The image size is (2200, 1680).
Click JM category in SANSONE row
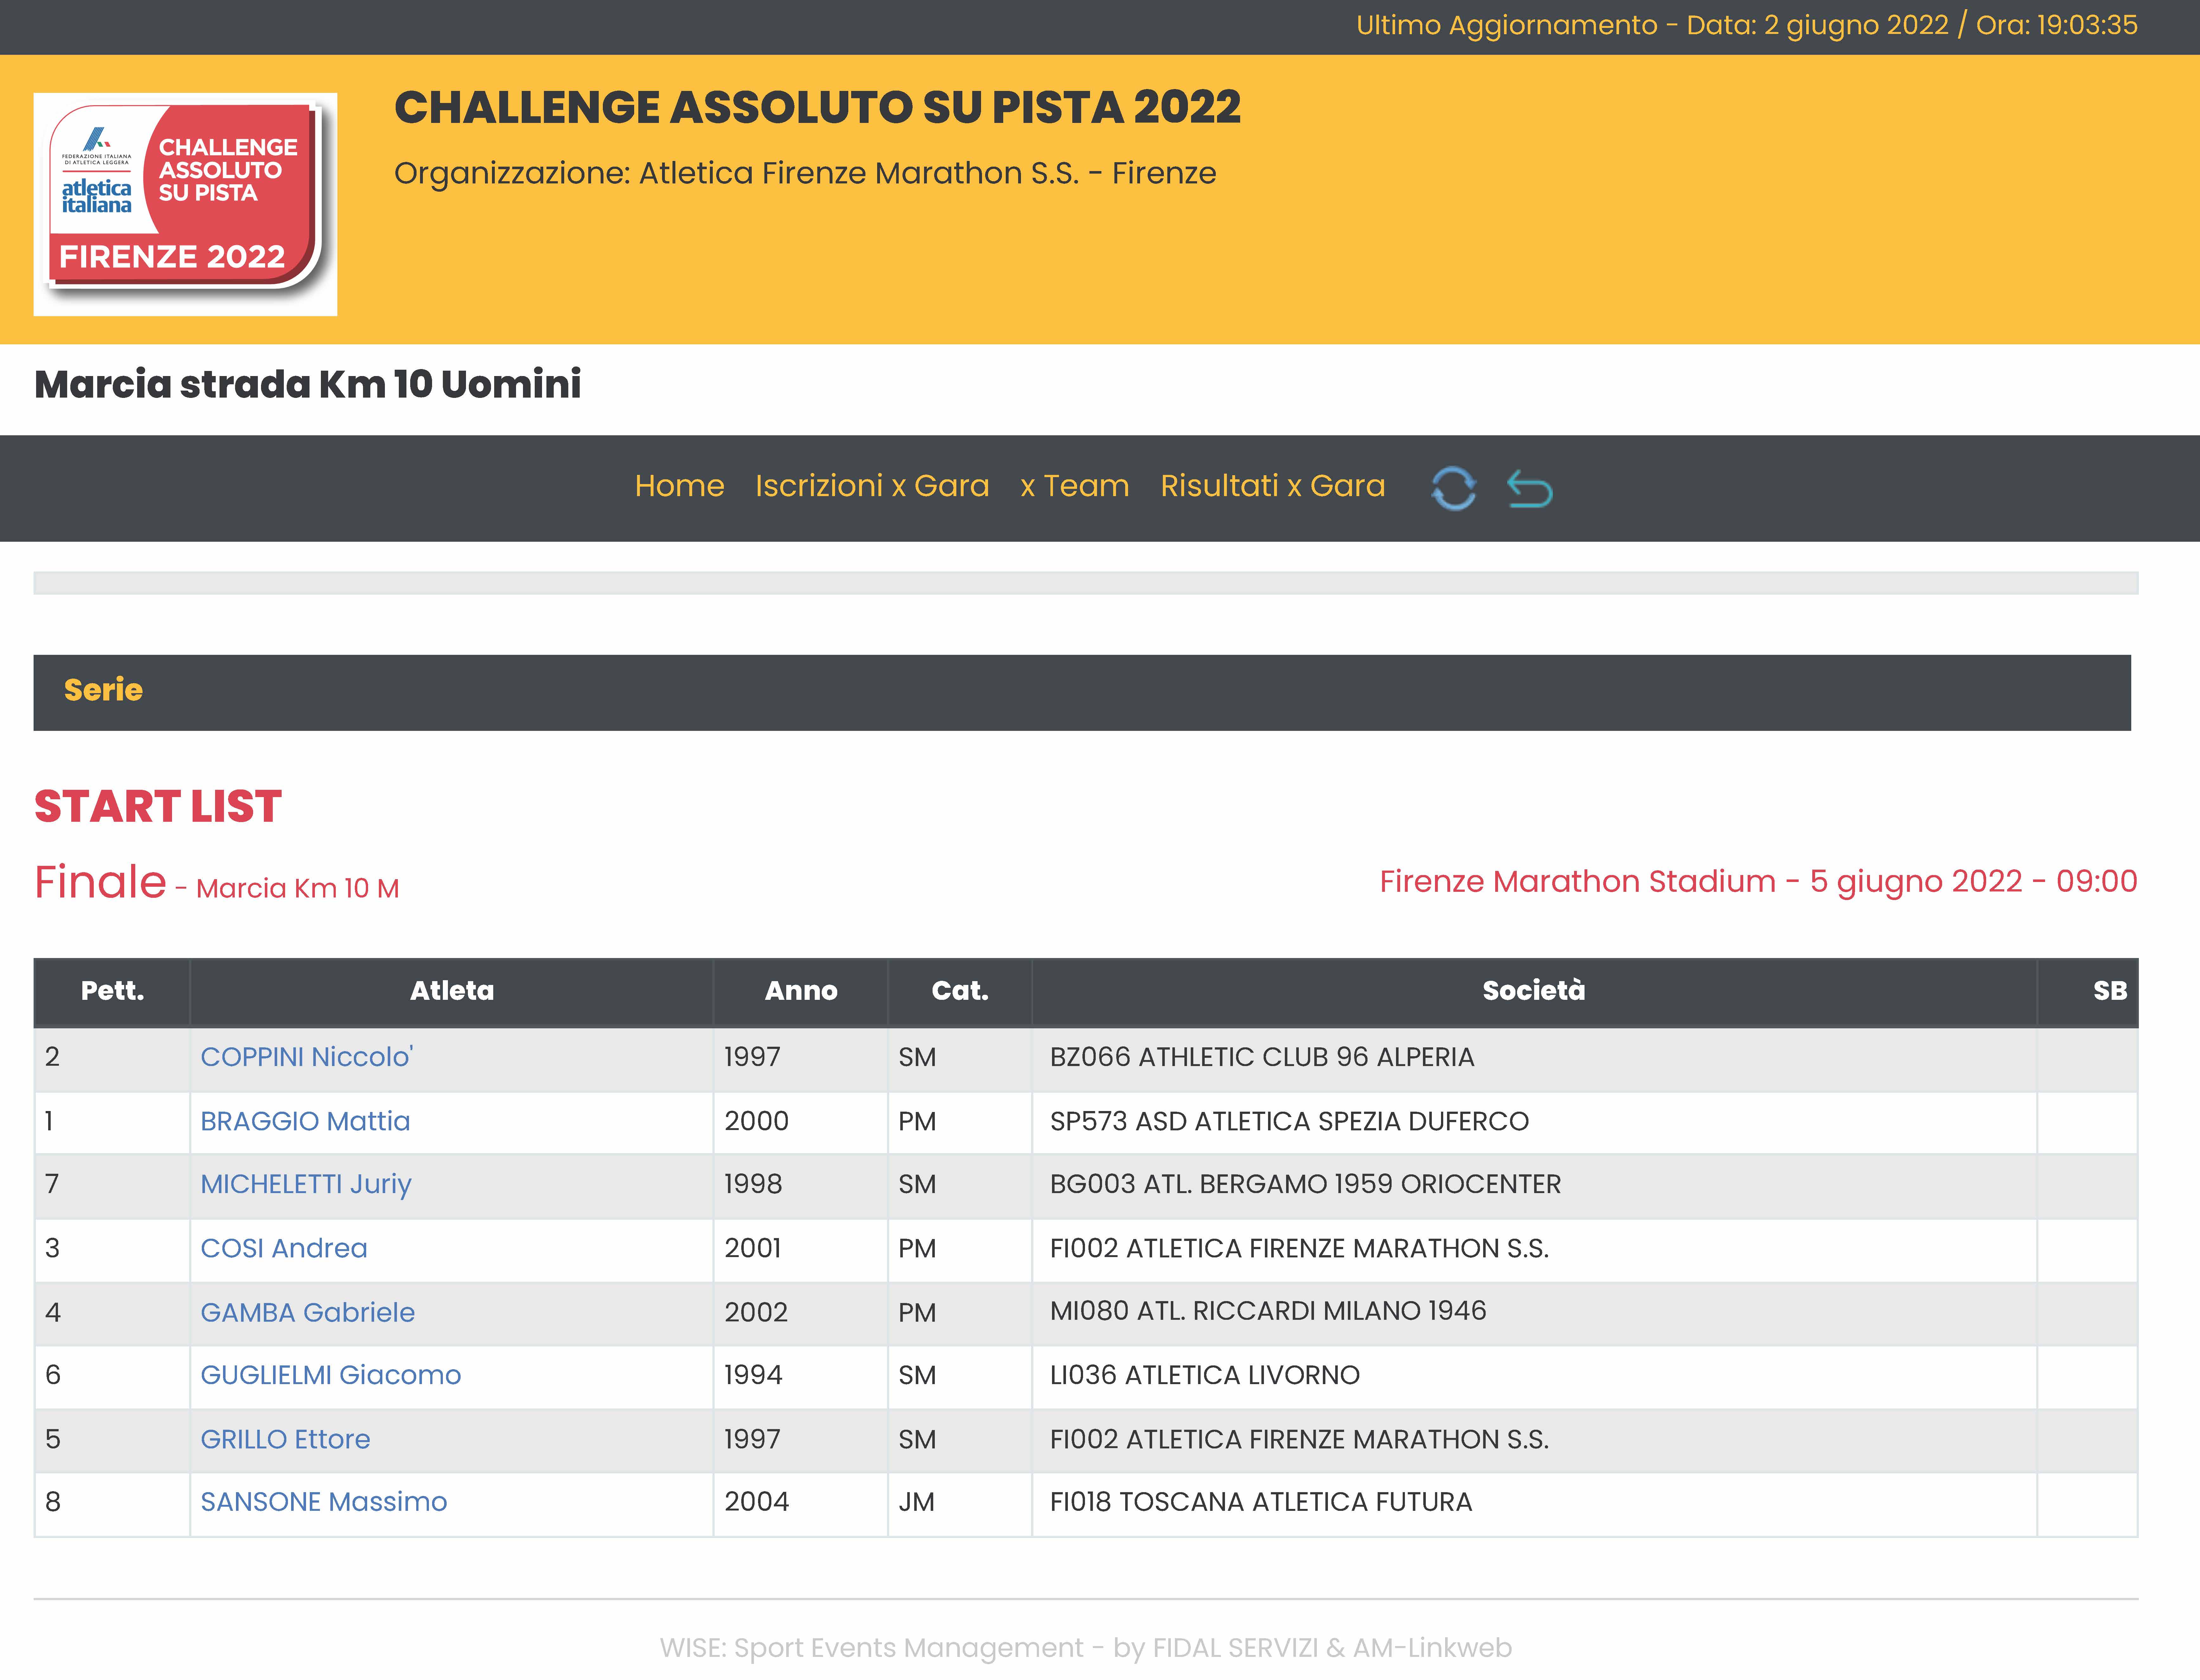[x=916, y=1502]
